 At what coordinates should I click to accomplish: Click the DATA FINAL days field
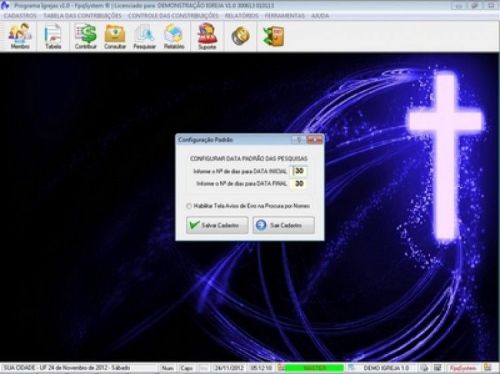[299, 184]
